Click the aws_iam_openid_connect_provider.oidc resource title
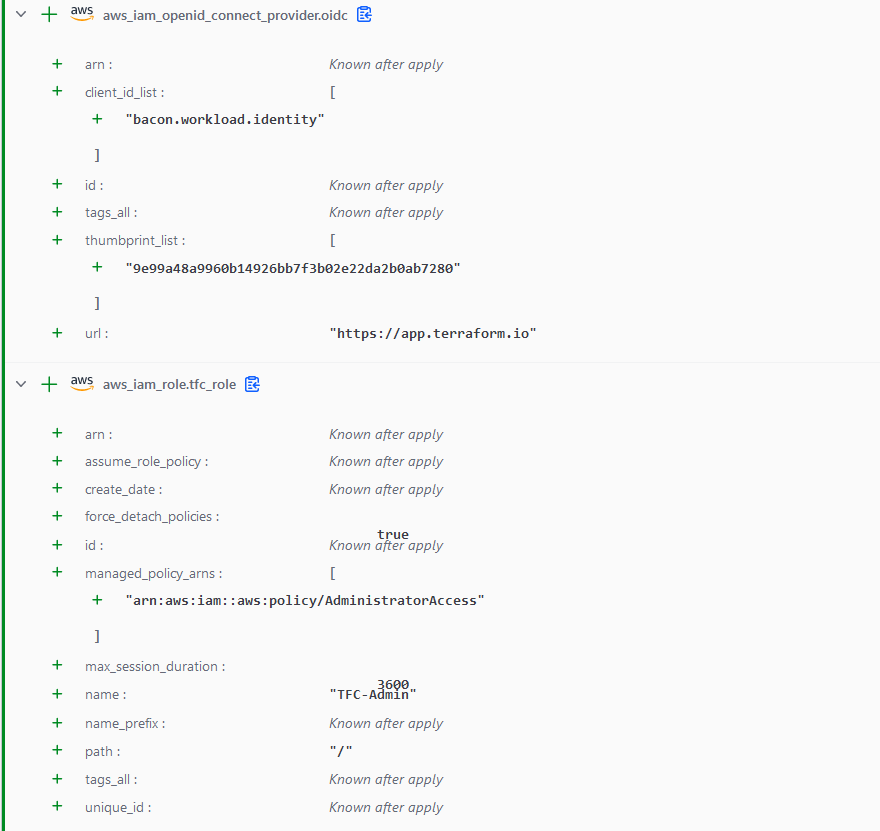Screen dimensions: 880x831 (x=224, y=15)
